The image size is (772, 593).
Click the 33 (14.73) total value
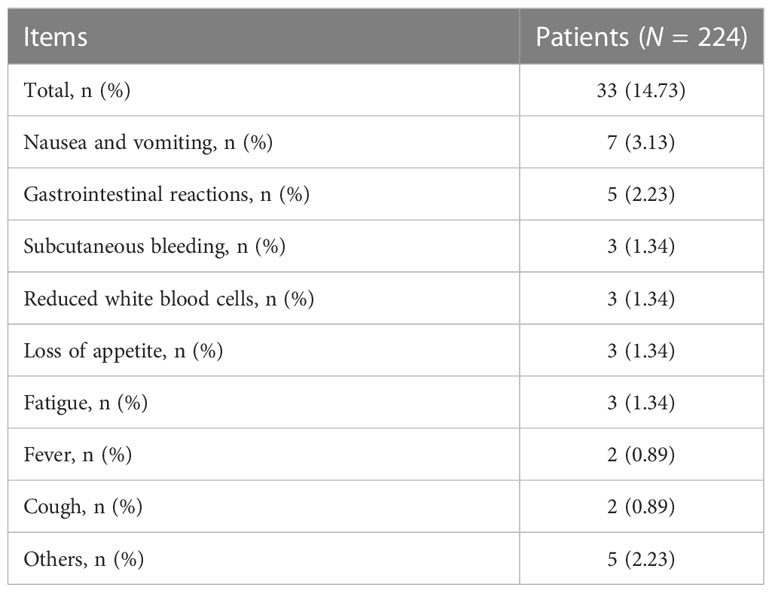coord(641,90)
